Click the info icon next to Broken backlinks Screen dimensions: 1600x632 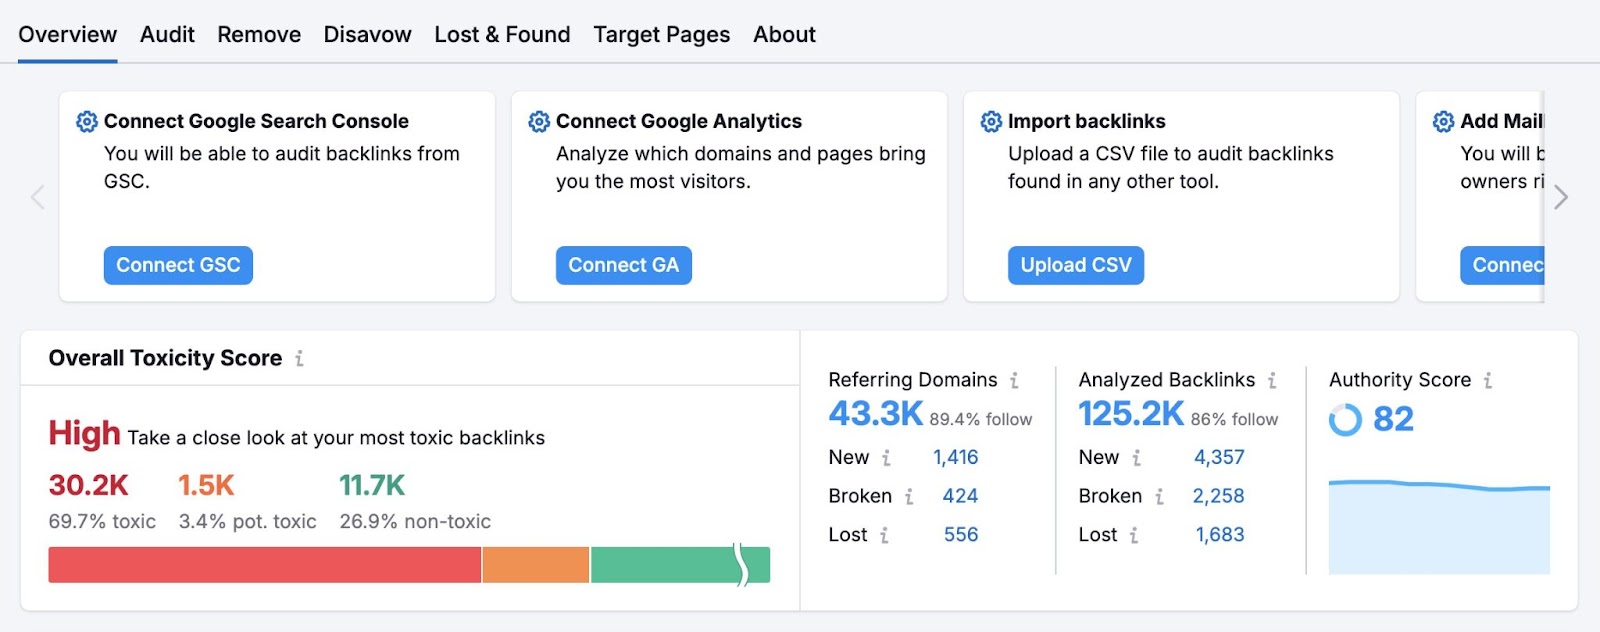[912, 496]
